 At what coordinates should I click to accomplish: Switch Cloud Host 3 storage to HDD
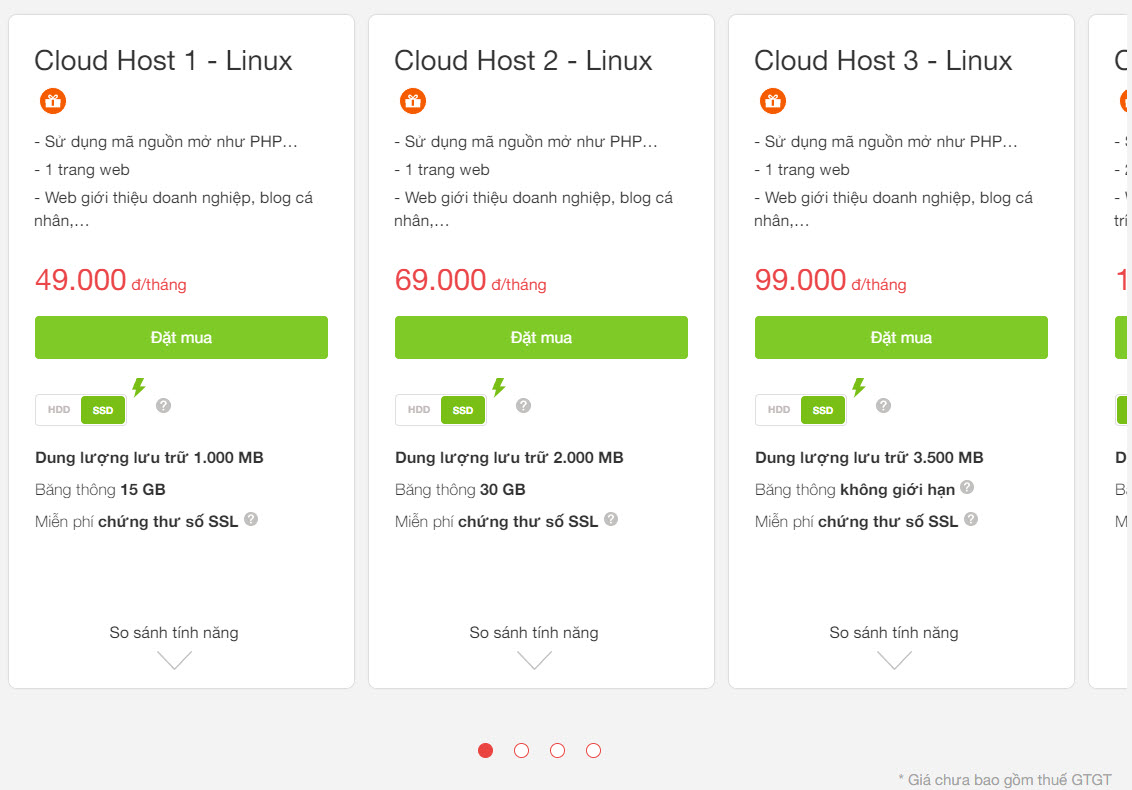point(778,410)
